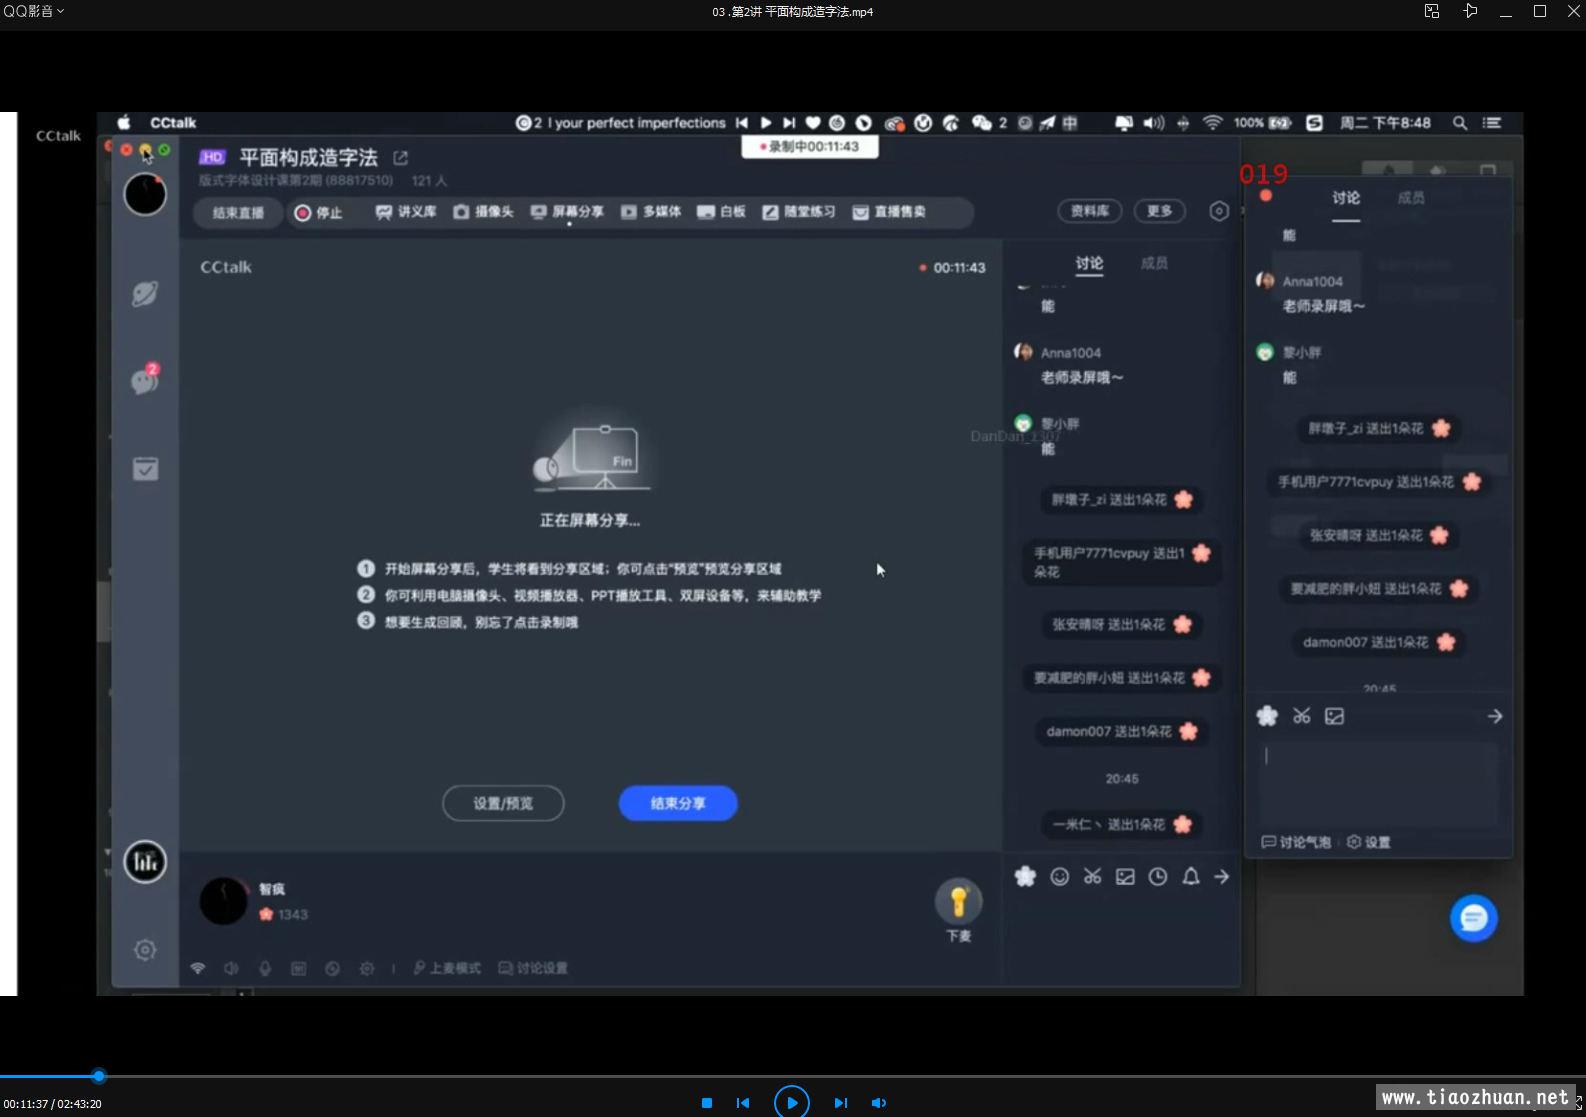Image resolution: width=1586 pixels, height=1117 pixels.
Task: Click the send arrow in floating chat panel
Action: 1495,716
